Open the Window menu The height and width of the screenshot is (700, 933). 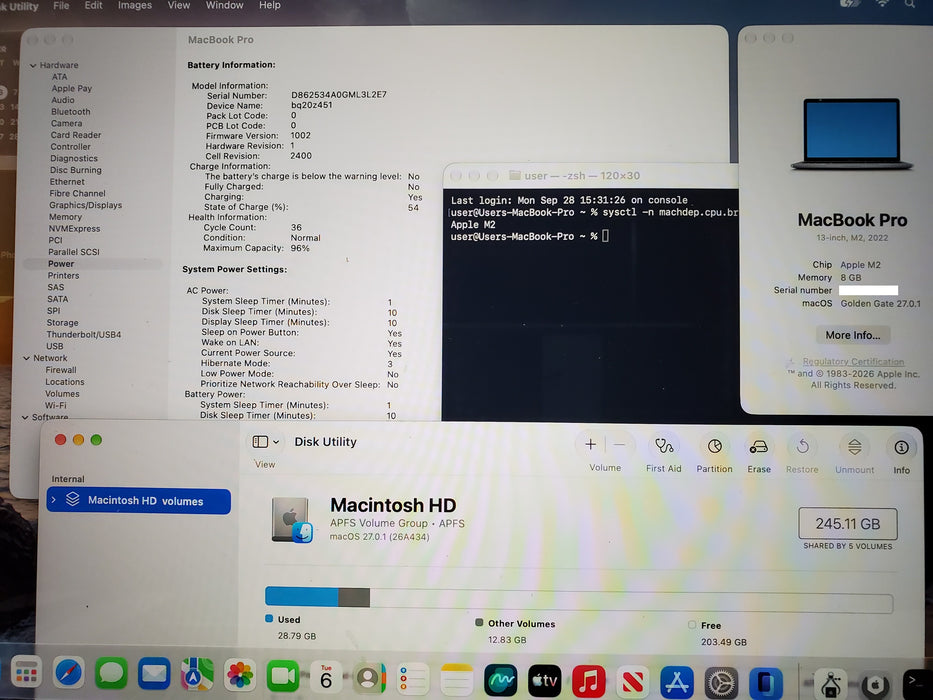(x=224, y=5)
